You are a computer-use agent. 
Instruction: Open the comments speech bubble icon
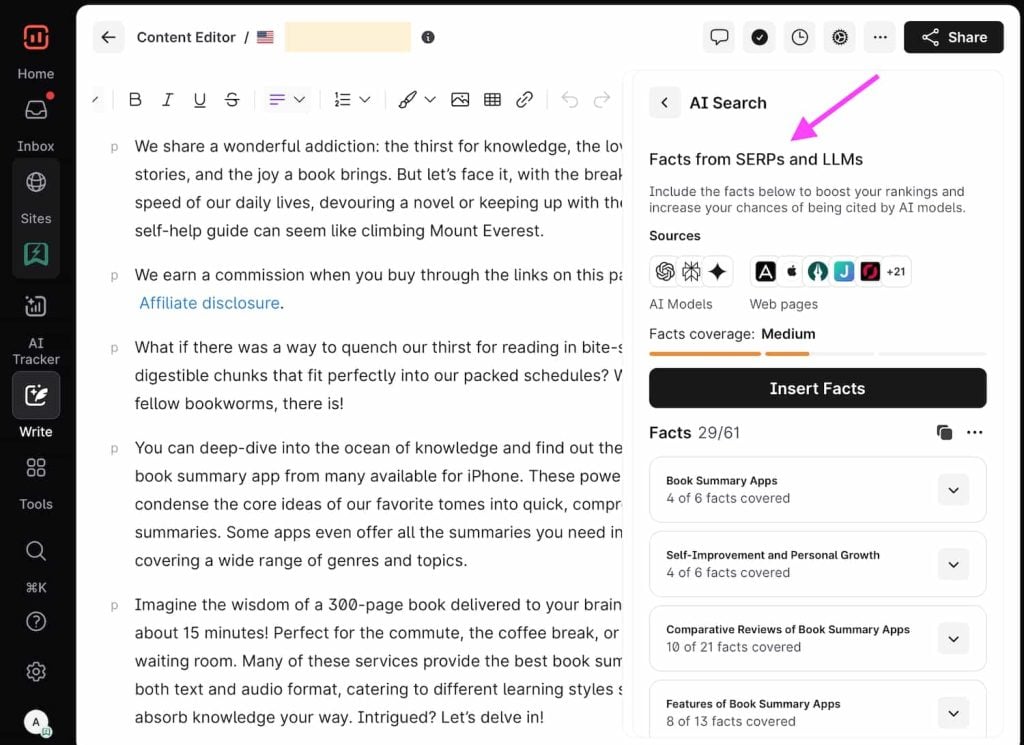point(719,37)
